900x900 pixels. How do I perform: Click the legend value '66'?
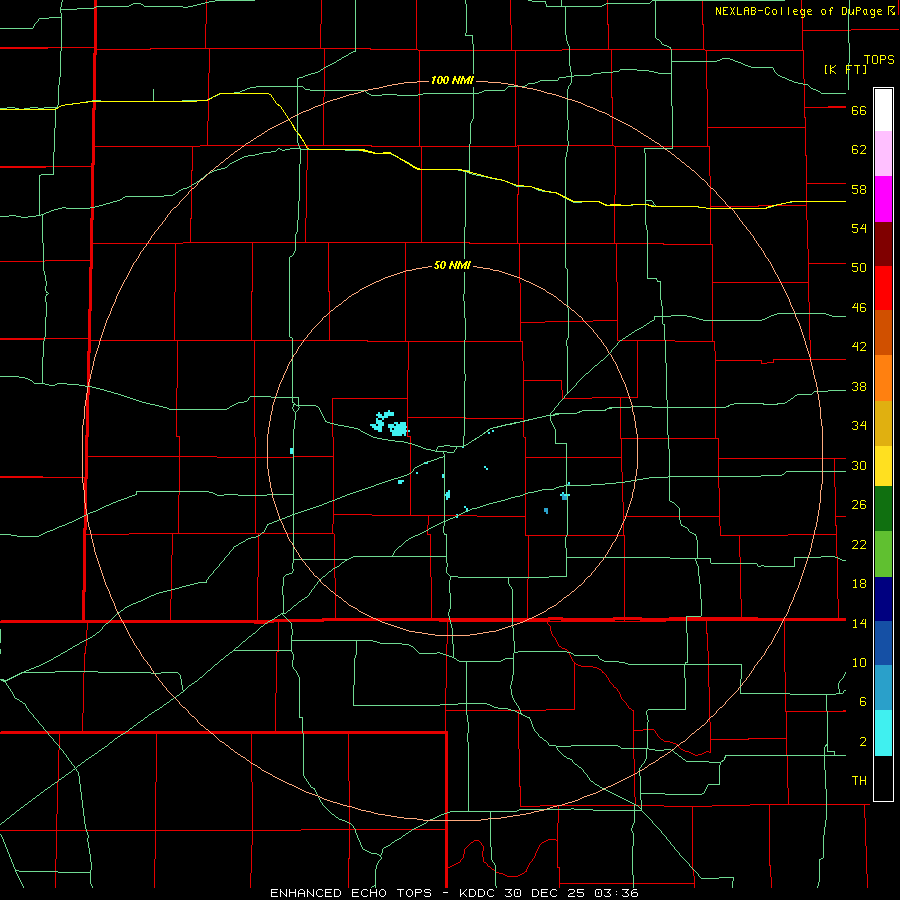point(859,111)
